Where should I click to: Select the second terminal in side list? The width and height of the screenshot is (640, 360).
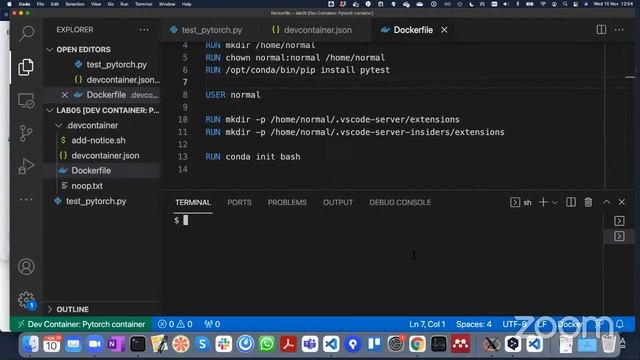pos(619,236)
